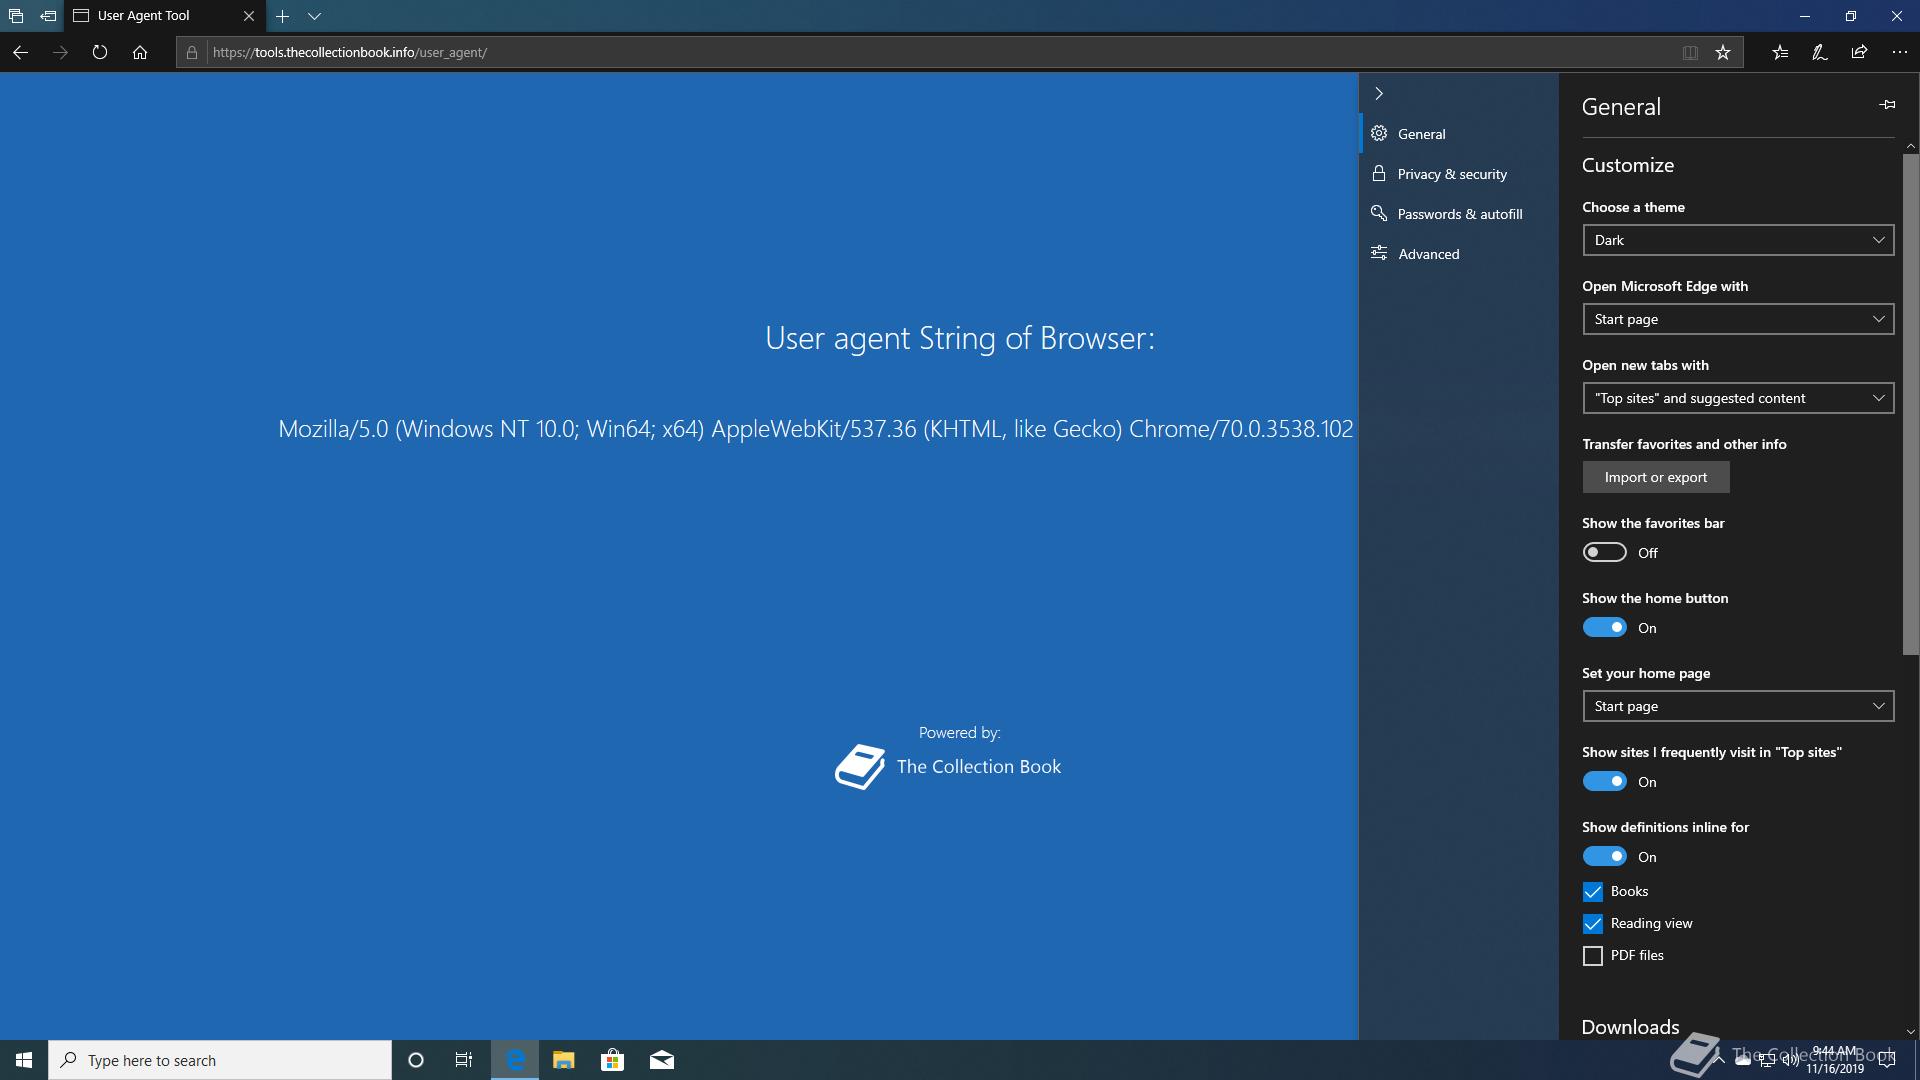Open the Set your home page dropdown

[x=1737, y=706]
